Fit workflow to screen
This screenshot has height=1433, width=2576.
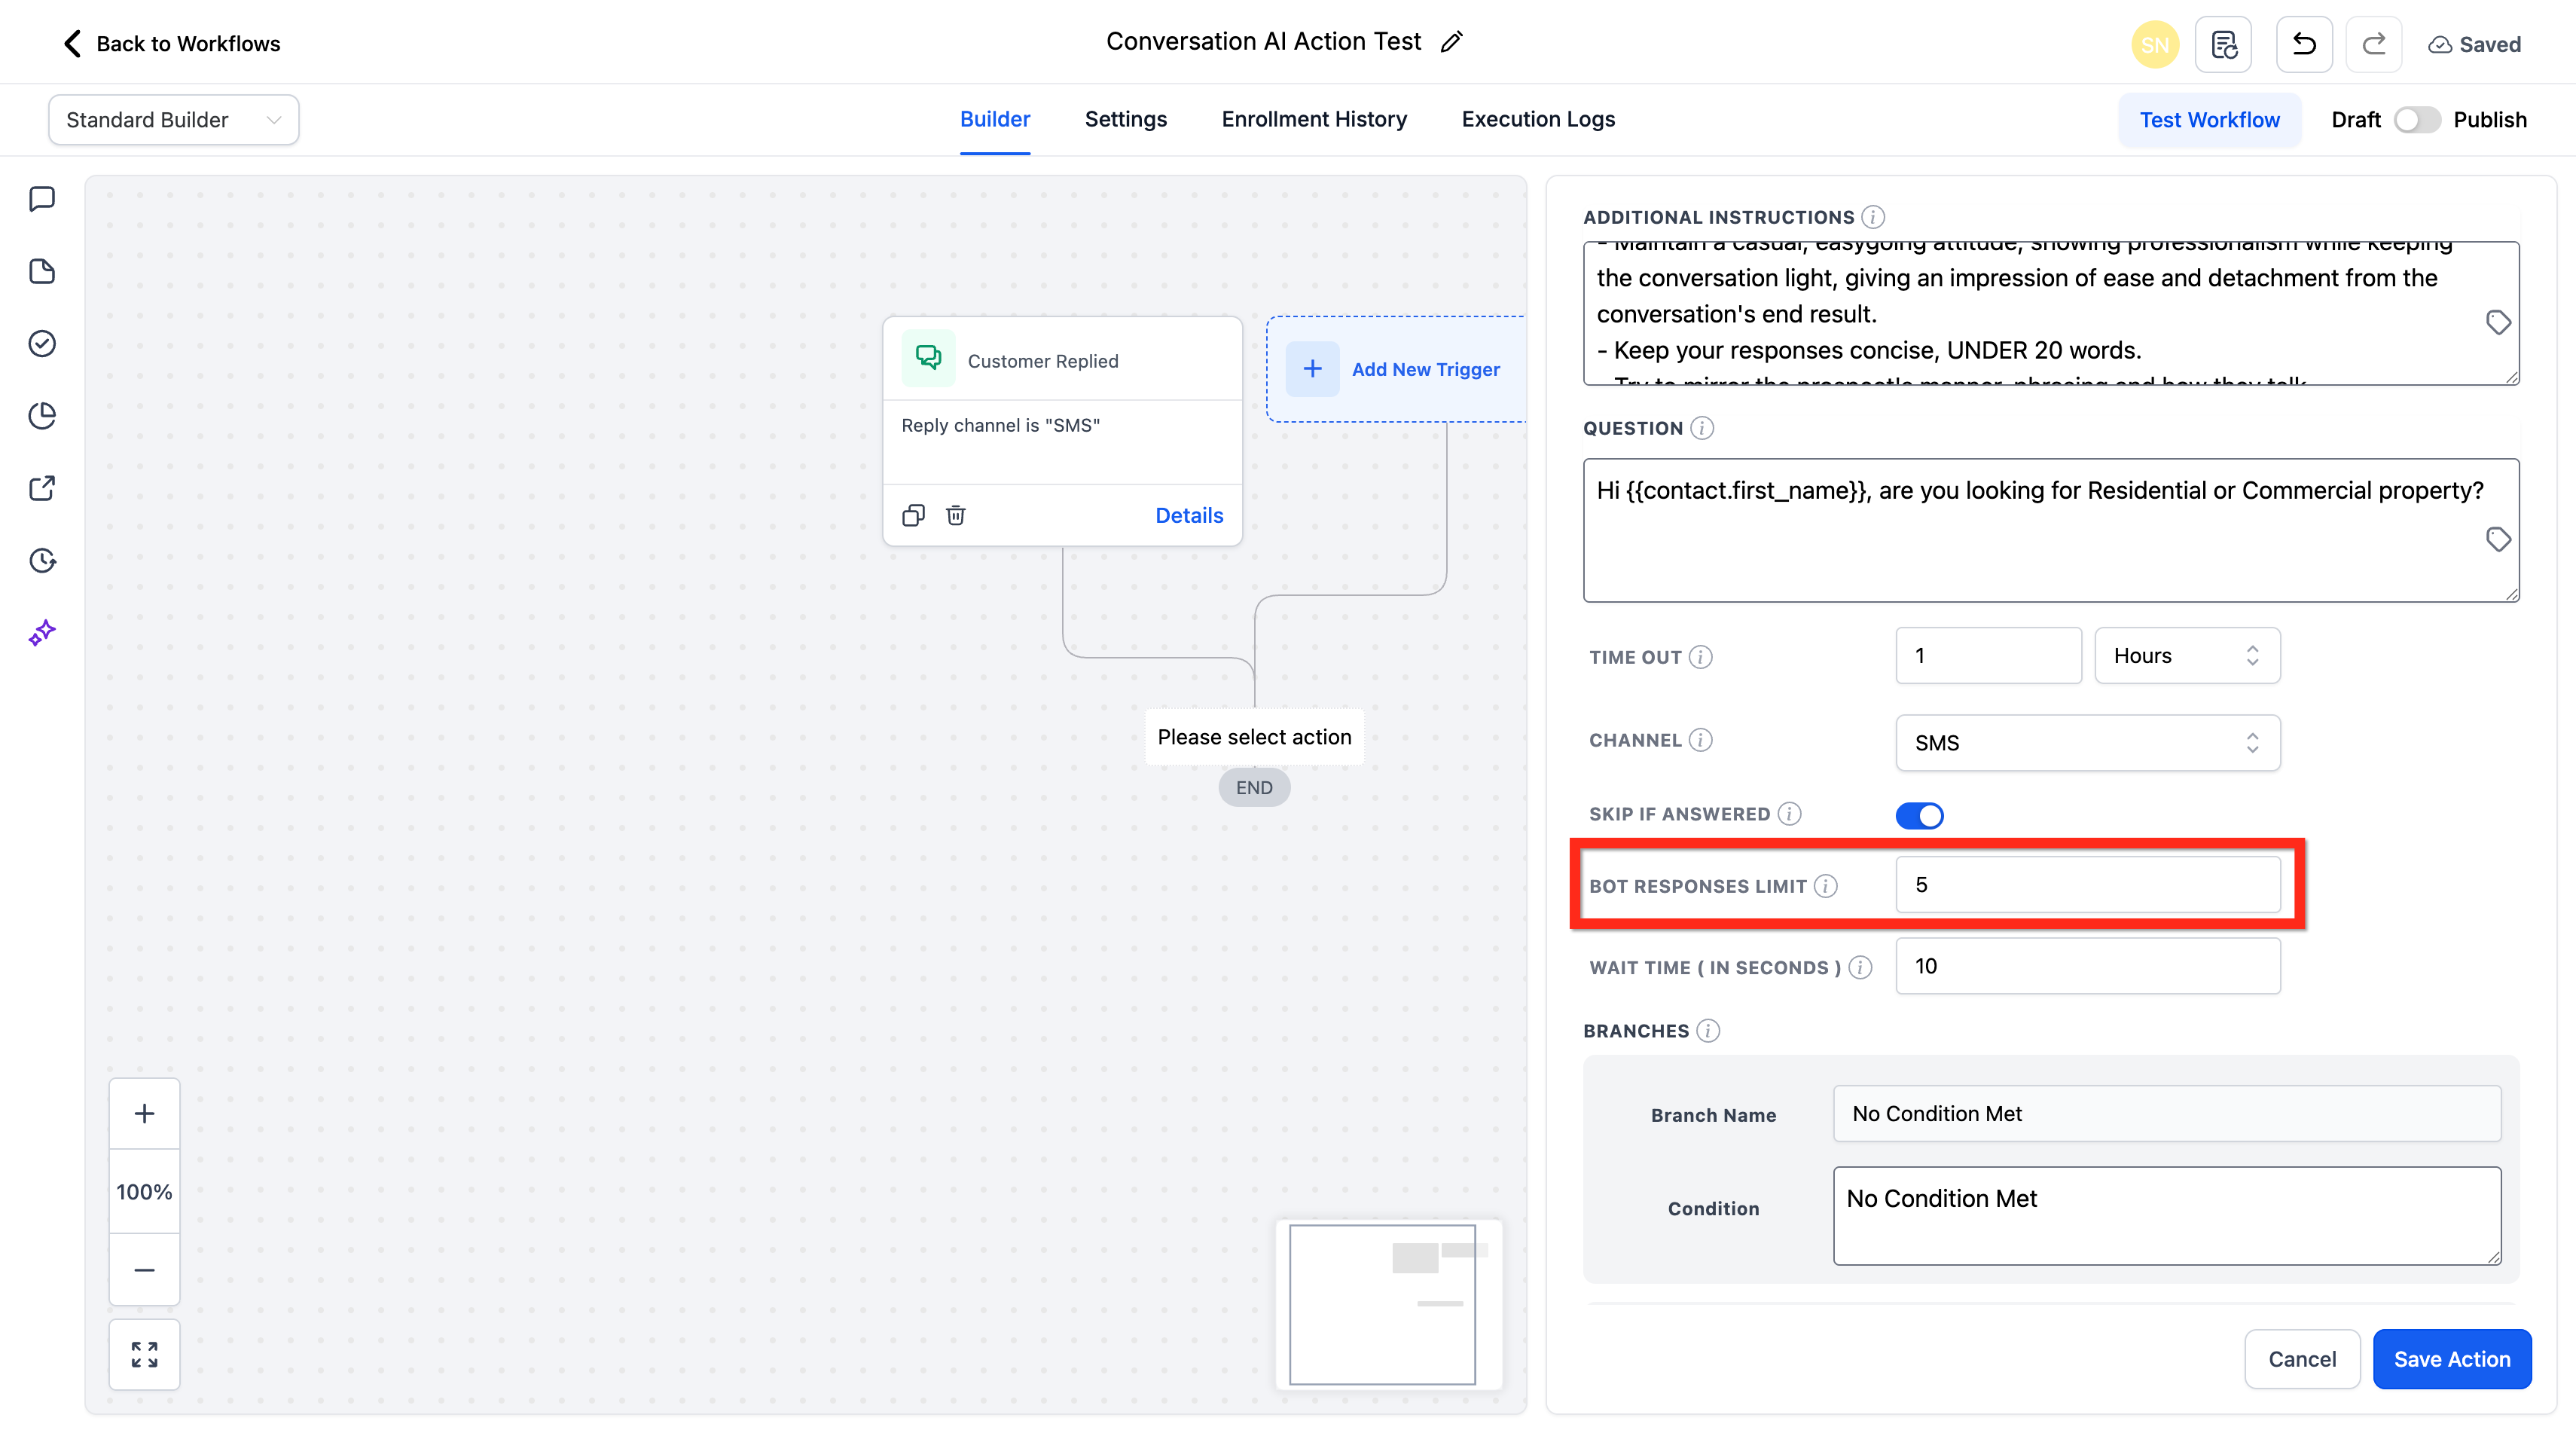[144, 1354]
